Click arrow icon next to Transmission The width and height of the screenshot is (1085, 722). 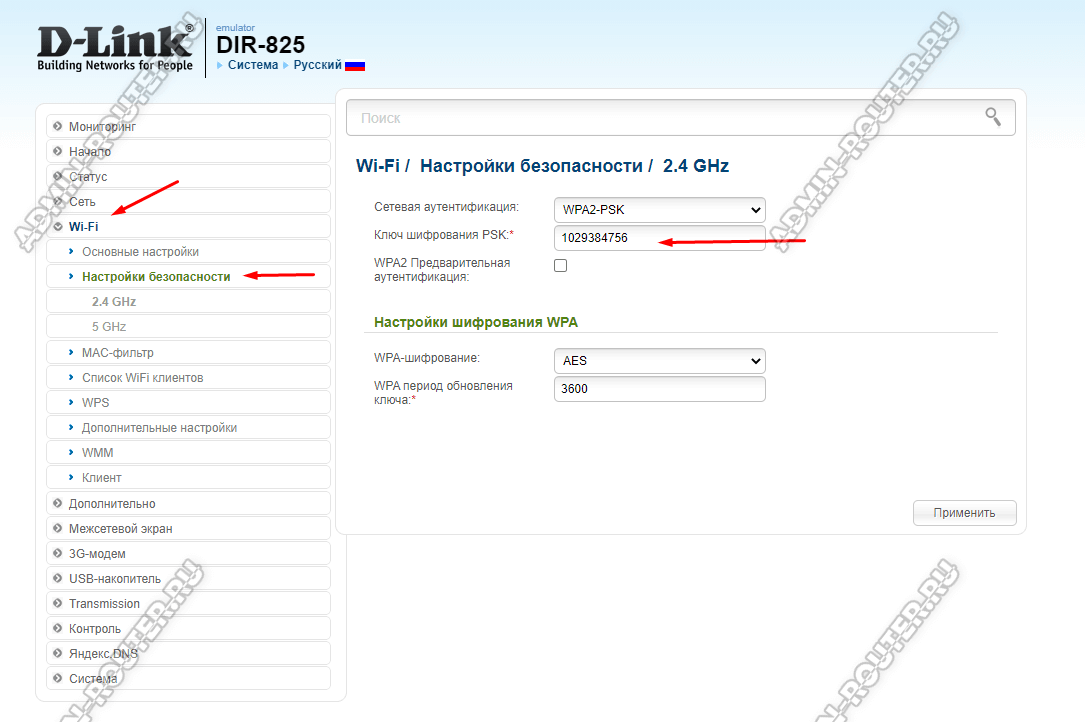tap(58, 603)
